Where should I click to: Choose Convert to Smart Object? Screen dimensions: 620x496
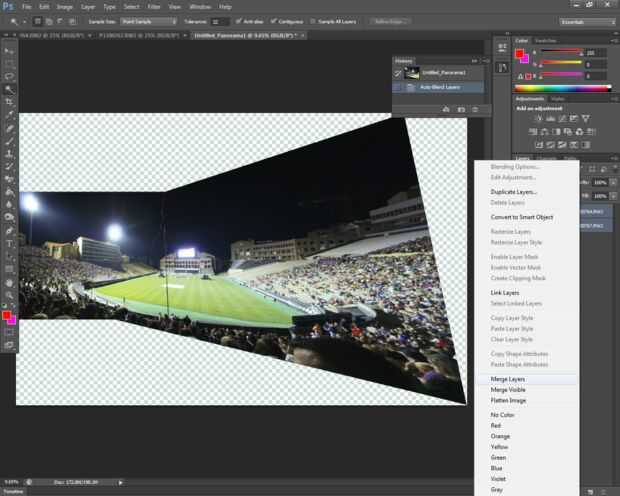point(527,217)
